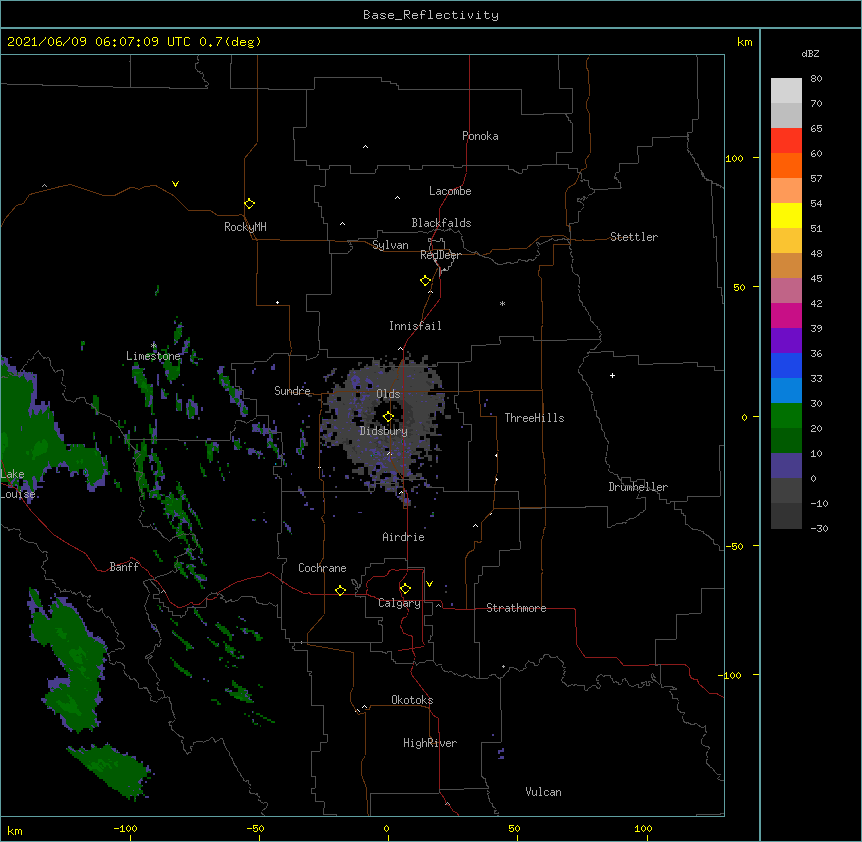
Task: Select the magenta 42-39 dBZ swatch
Action: [786, 315]
